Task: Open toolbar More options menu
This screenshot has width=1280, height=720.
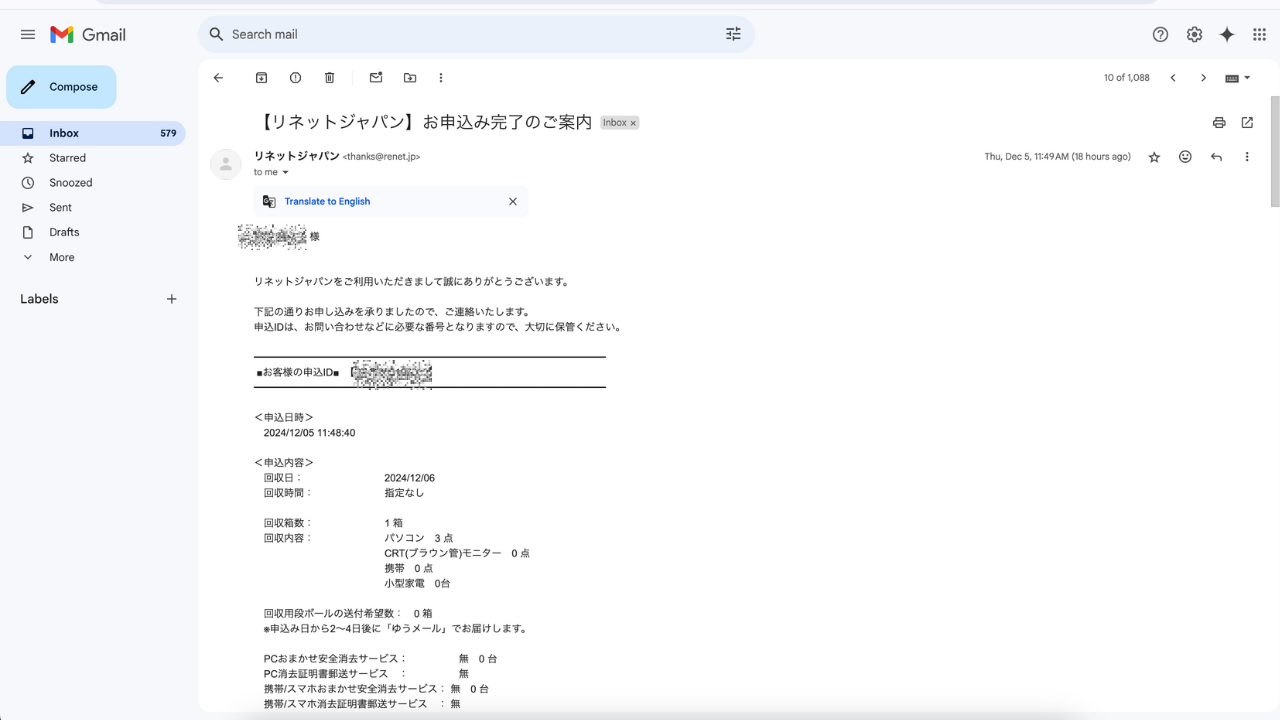Action: pos(441,78)
